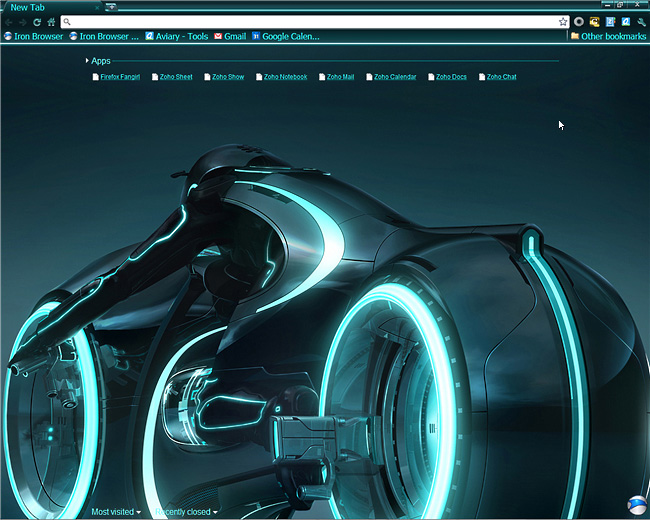This screenshot has height=520, width=650.
Task: Click the forward navigation arrow
Action: click(x=23, y=22)
